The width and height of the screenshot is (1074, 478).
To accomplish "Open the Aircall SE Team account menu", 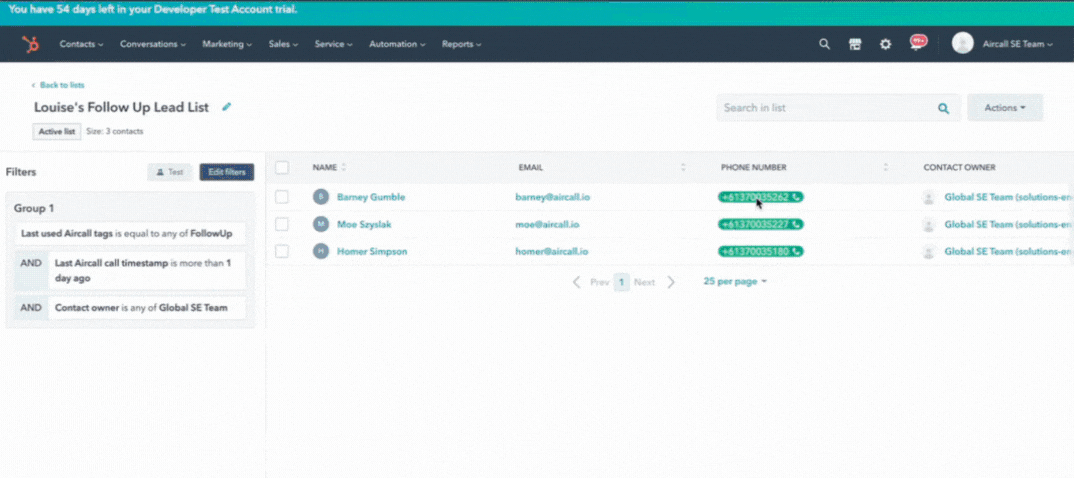I will (1004, 44).
